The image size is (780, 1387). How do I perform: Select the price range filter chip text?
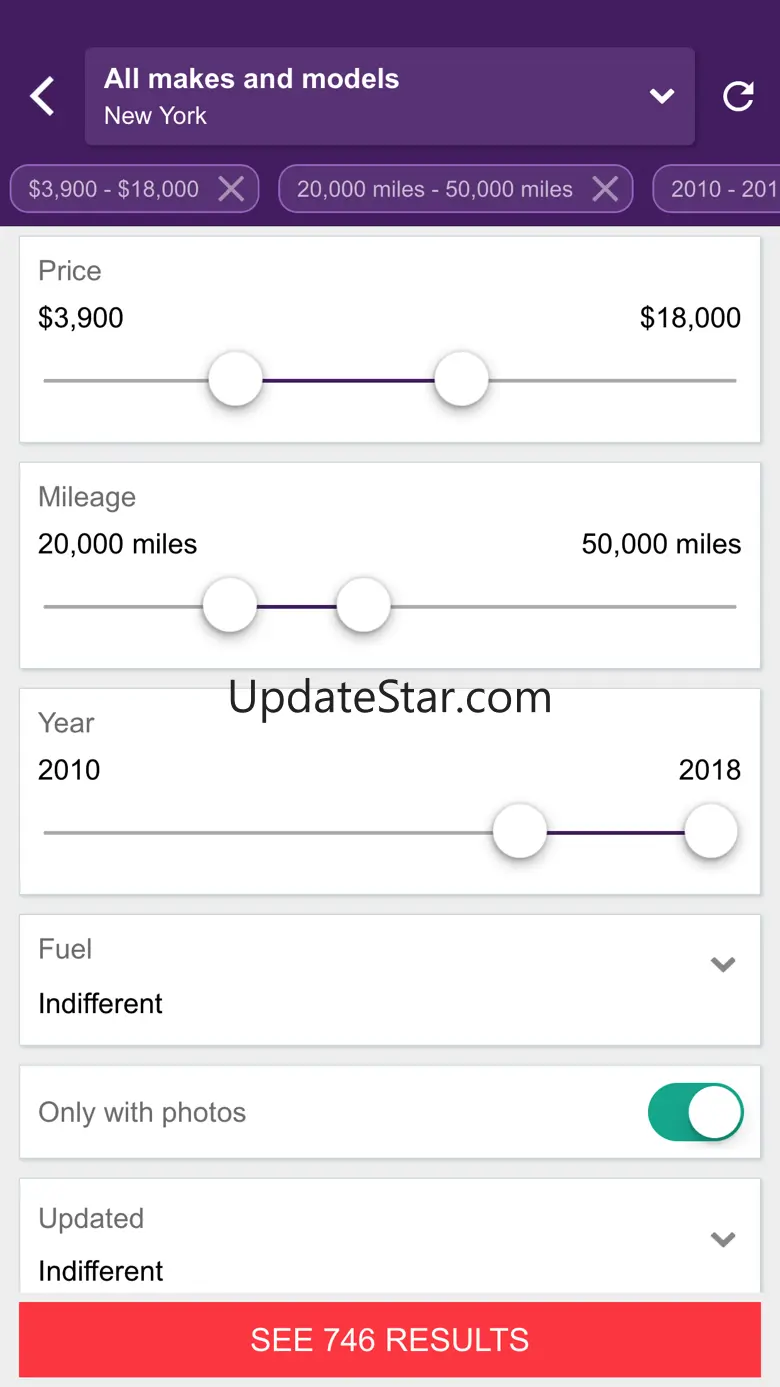click(x=113, y=189)
